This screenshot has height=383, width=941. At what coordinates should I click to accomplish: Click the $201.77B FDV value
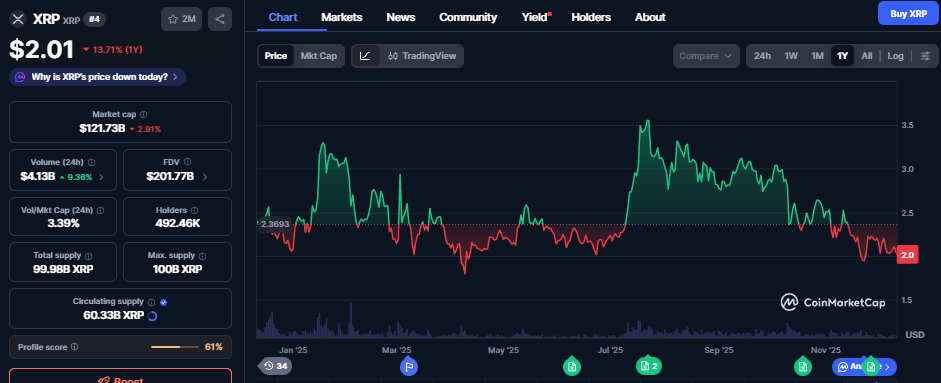click(170, 177)
